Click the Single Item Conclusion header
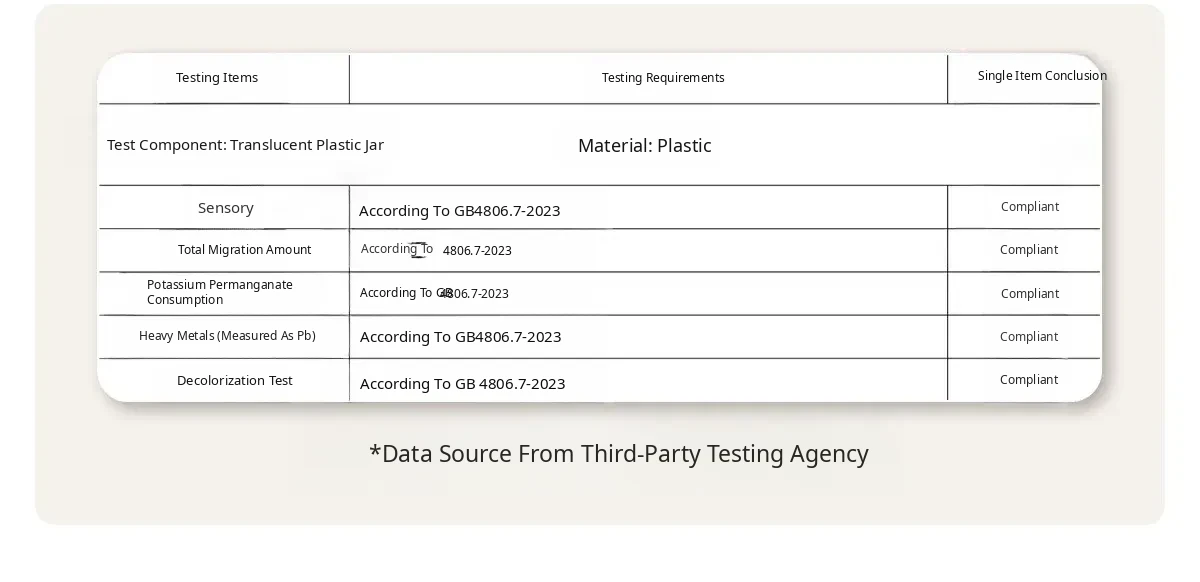 pyautogui.click(x=1042, y=76)
